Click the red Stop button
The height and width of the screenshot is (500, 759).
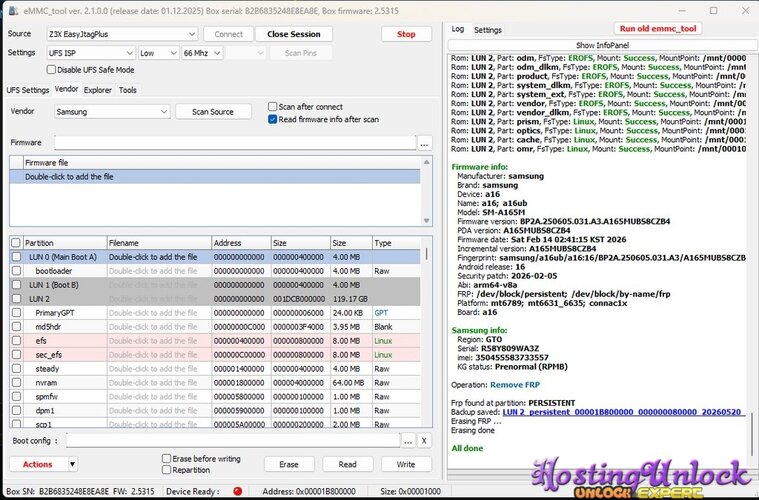tap(406, 34)
